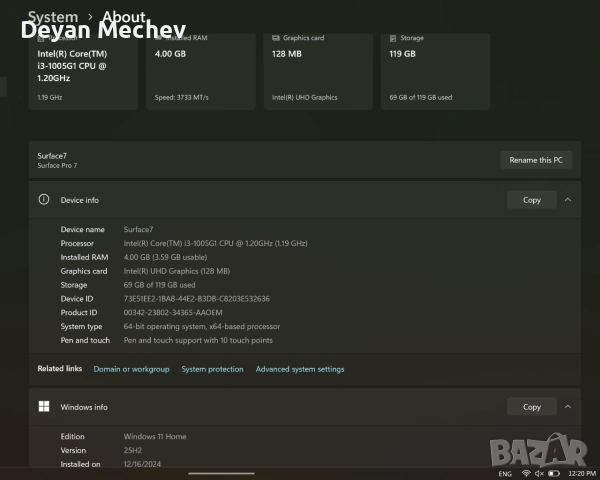Open the Installed RAM 4.00 GB card
Viewport: 600px width, 480px height.
coord(201,72)
